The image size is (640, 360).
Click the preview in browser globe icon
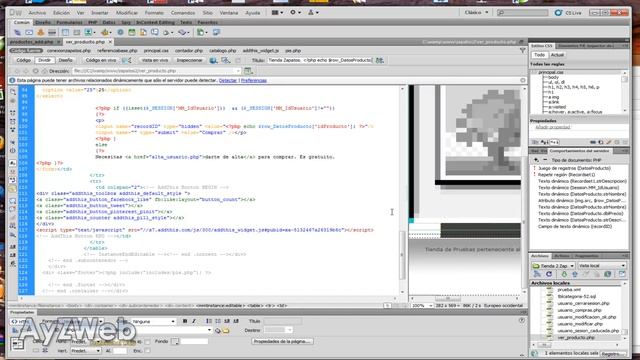[213, 60]
